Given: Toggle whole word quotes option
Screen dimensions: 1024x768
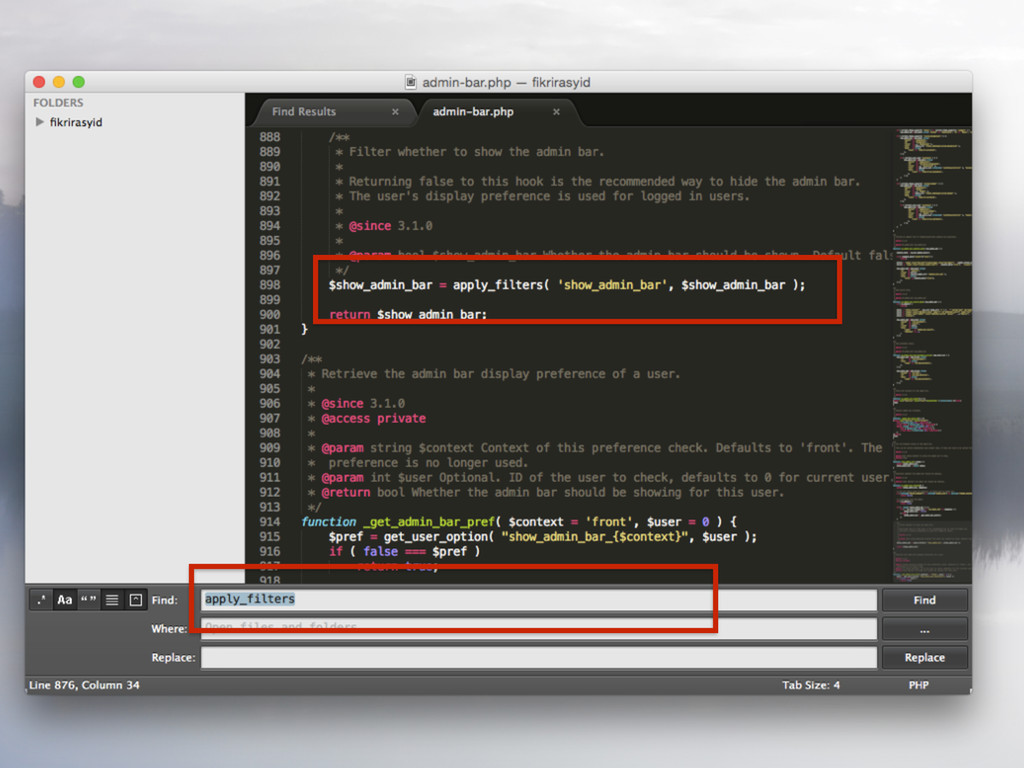Looking at the screenshot, I should (x=88, y=600).
